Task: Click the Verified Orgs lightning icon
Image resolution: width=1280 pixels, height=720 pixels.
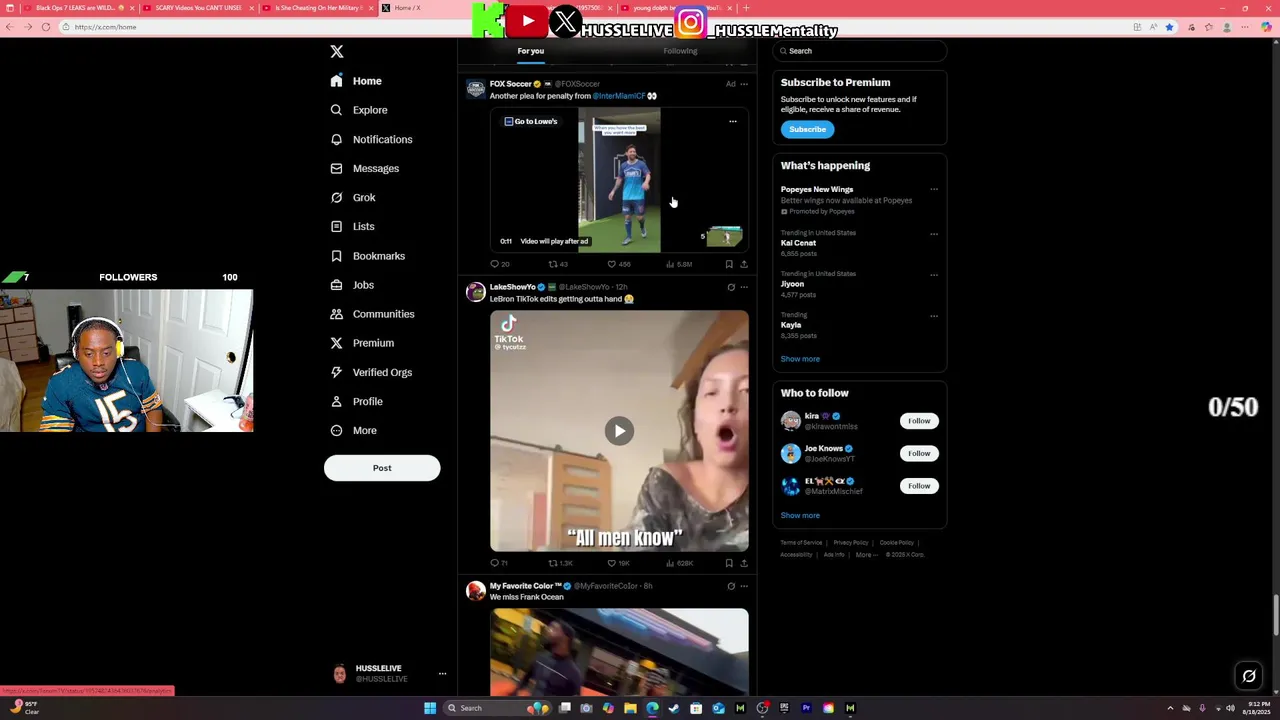Action: click(x=336, y=372)
